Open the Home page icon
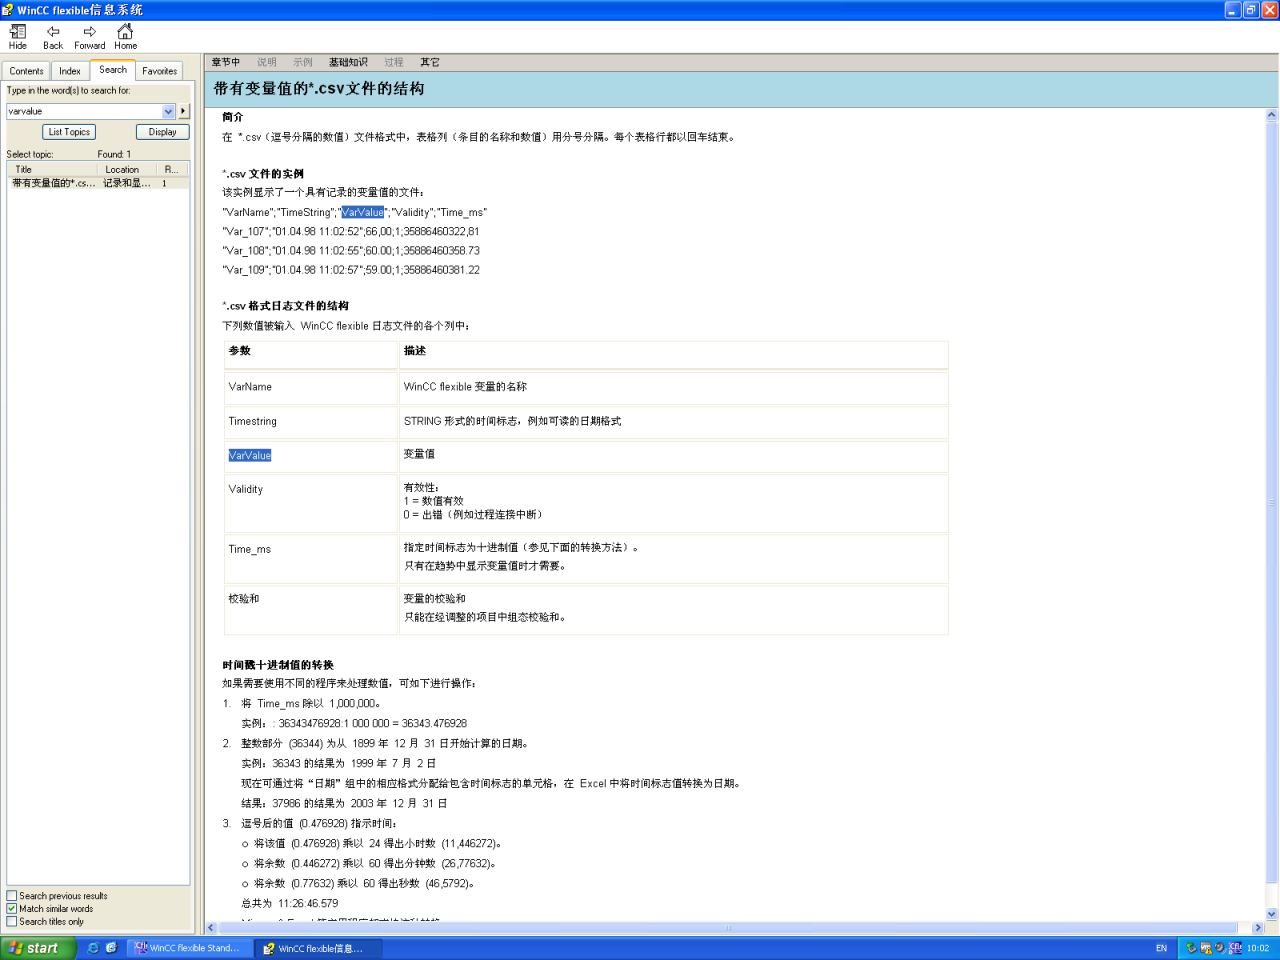This screenshot has height=960, width=1280. (x=125, y=37)
